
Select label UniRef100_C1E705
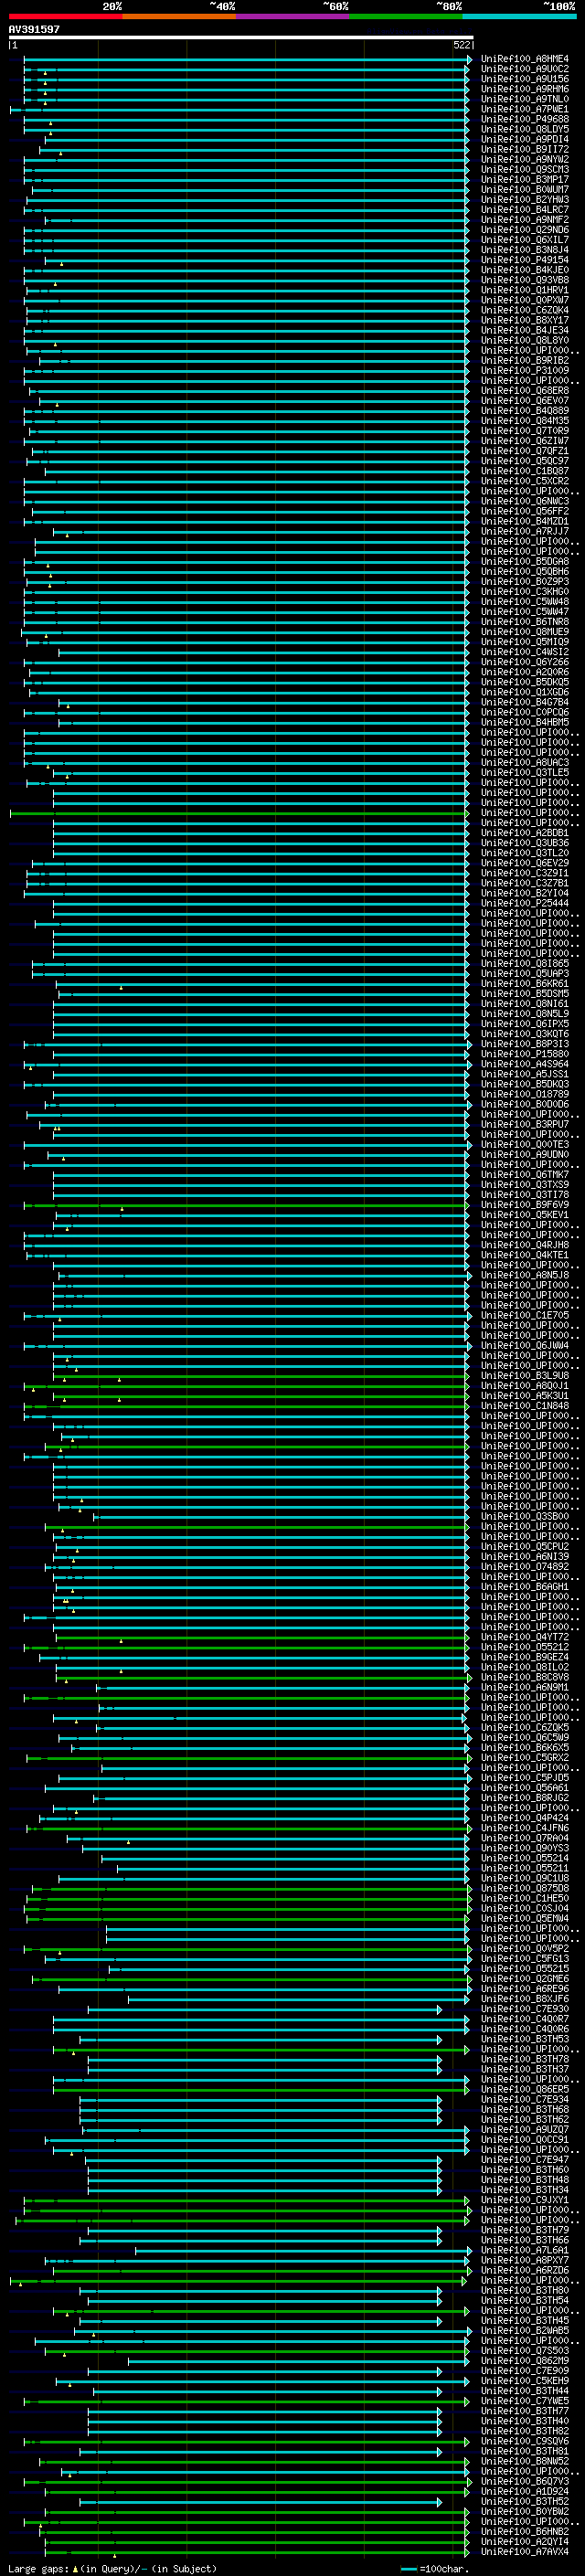[525, 1315]
